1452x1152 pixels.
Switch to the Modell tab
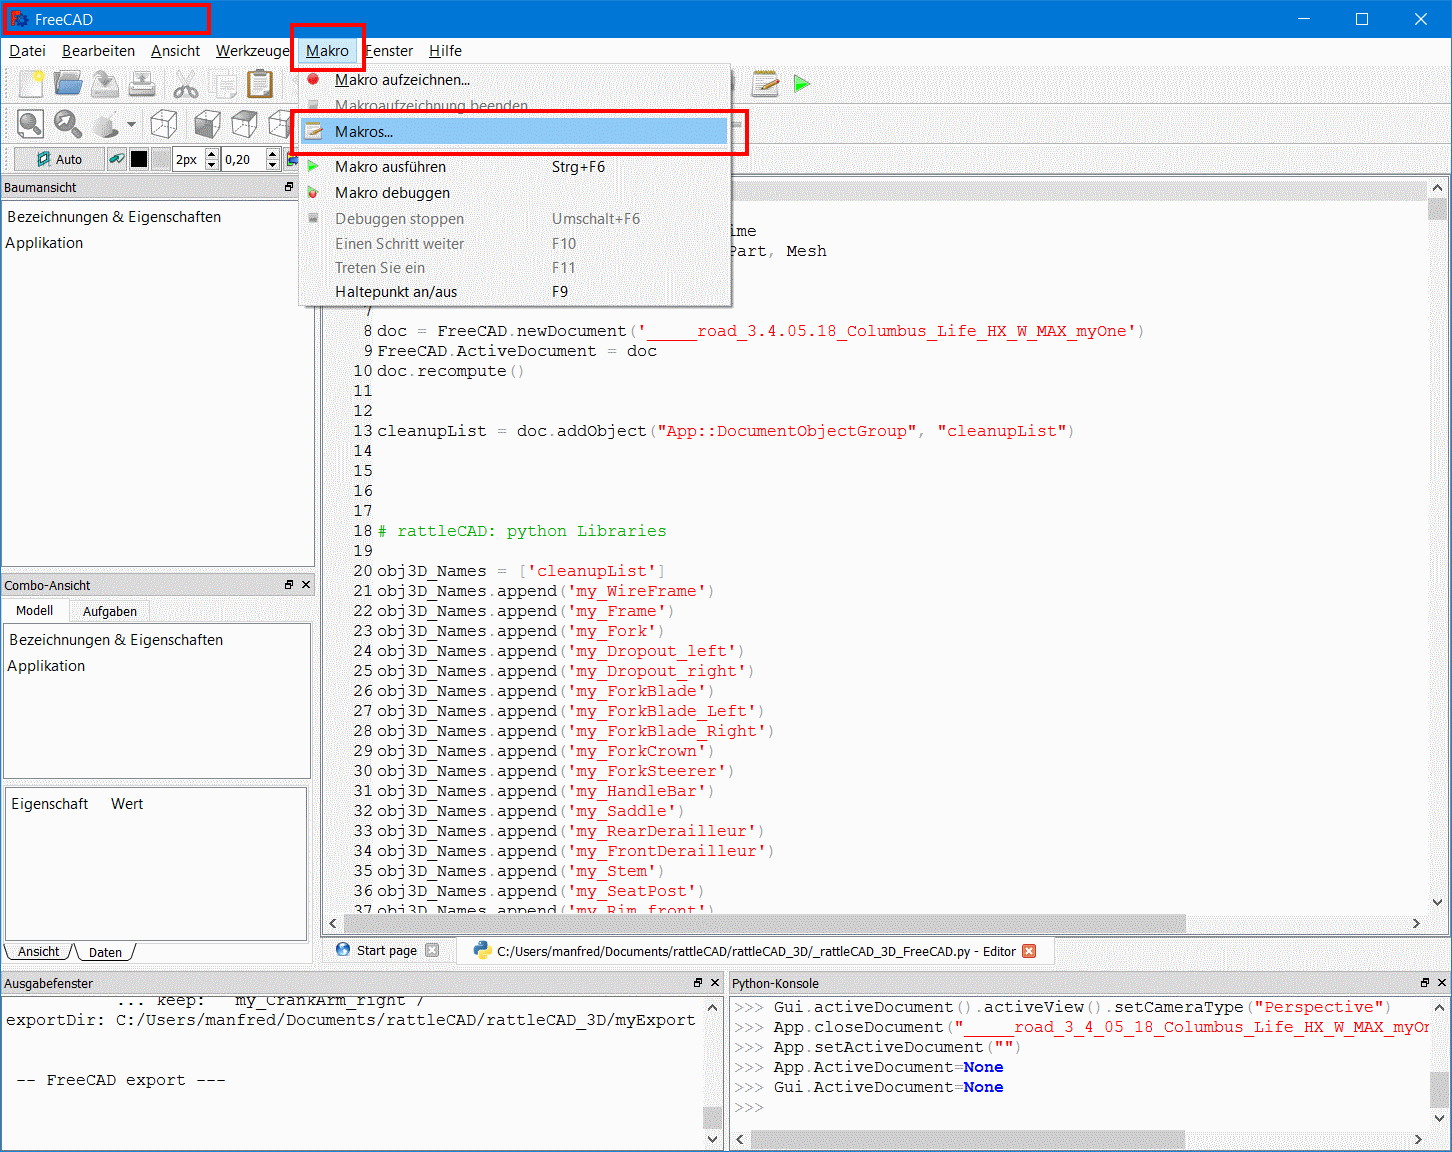click(35, 610)
